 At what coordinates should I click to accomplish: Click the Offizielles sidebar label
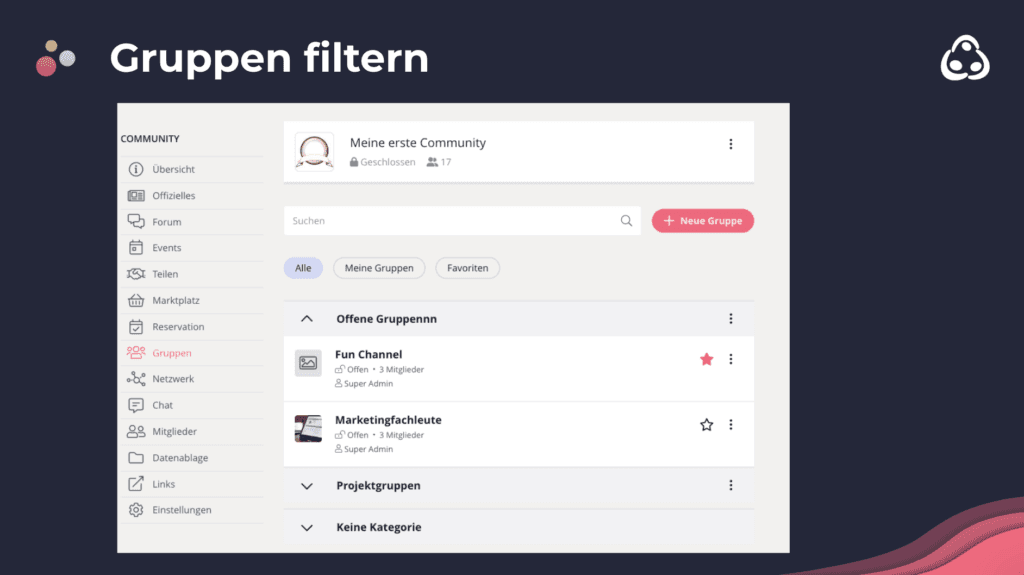tap(174, 195)
